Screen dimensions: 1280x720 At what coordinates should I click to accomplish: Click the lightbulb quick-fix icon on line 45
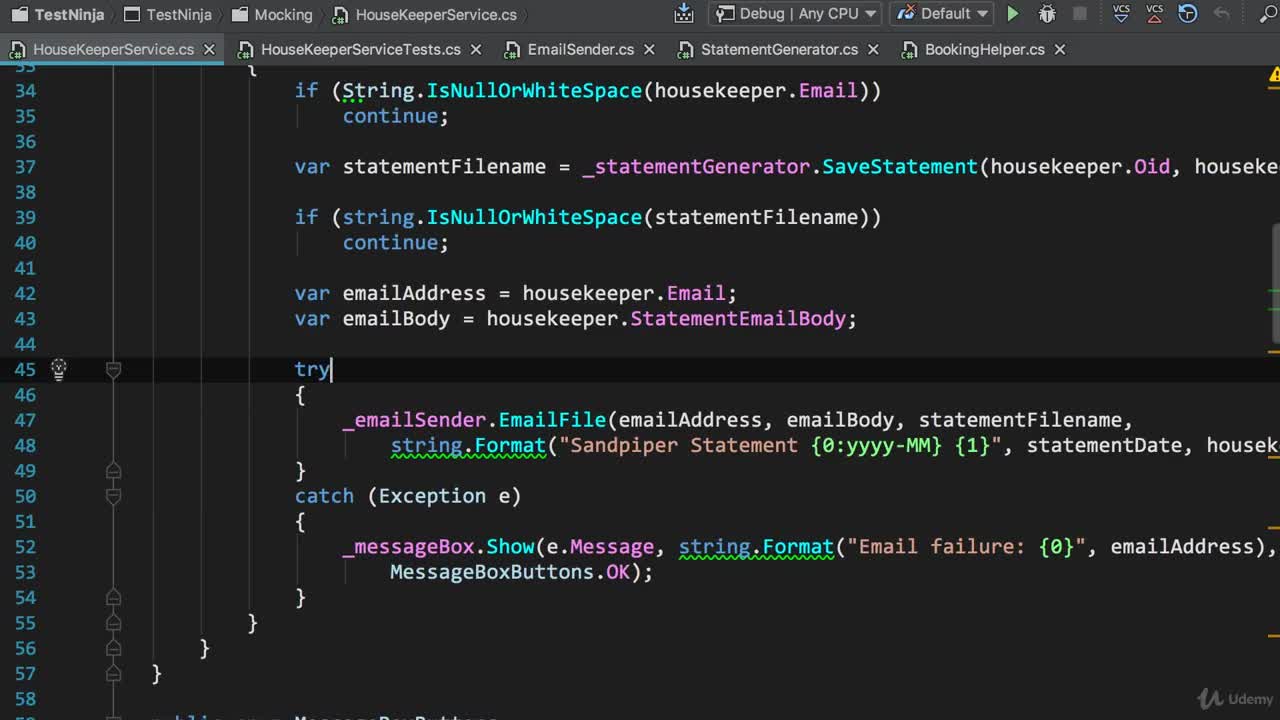coord(59,369)
